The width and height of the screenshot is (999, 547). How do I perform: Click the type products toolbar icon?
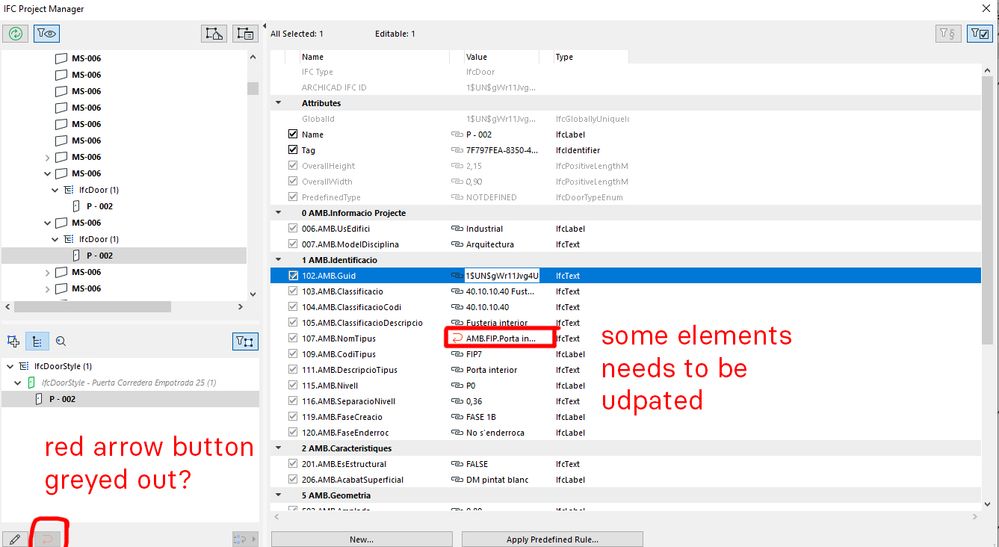tap(245, 34)
